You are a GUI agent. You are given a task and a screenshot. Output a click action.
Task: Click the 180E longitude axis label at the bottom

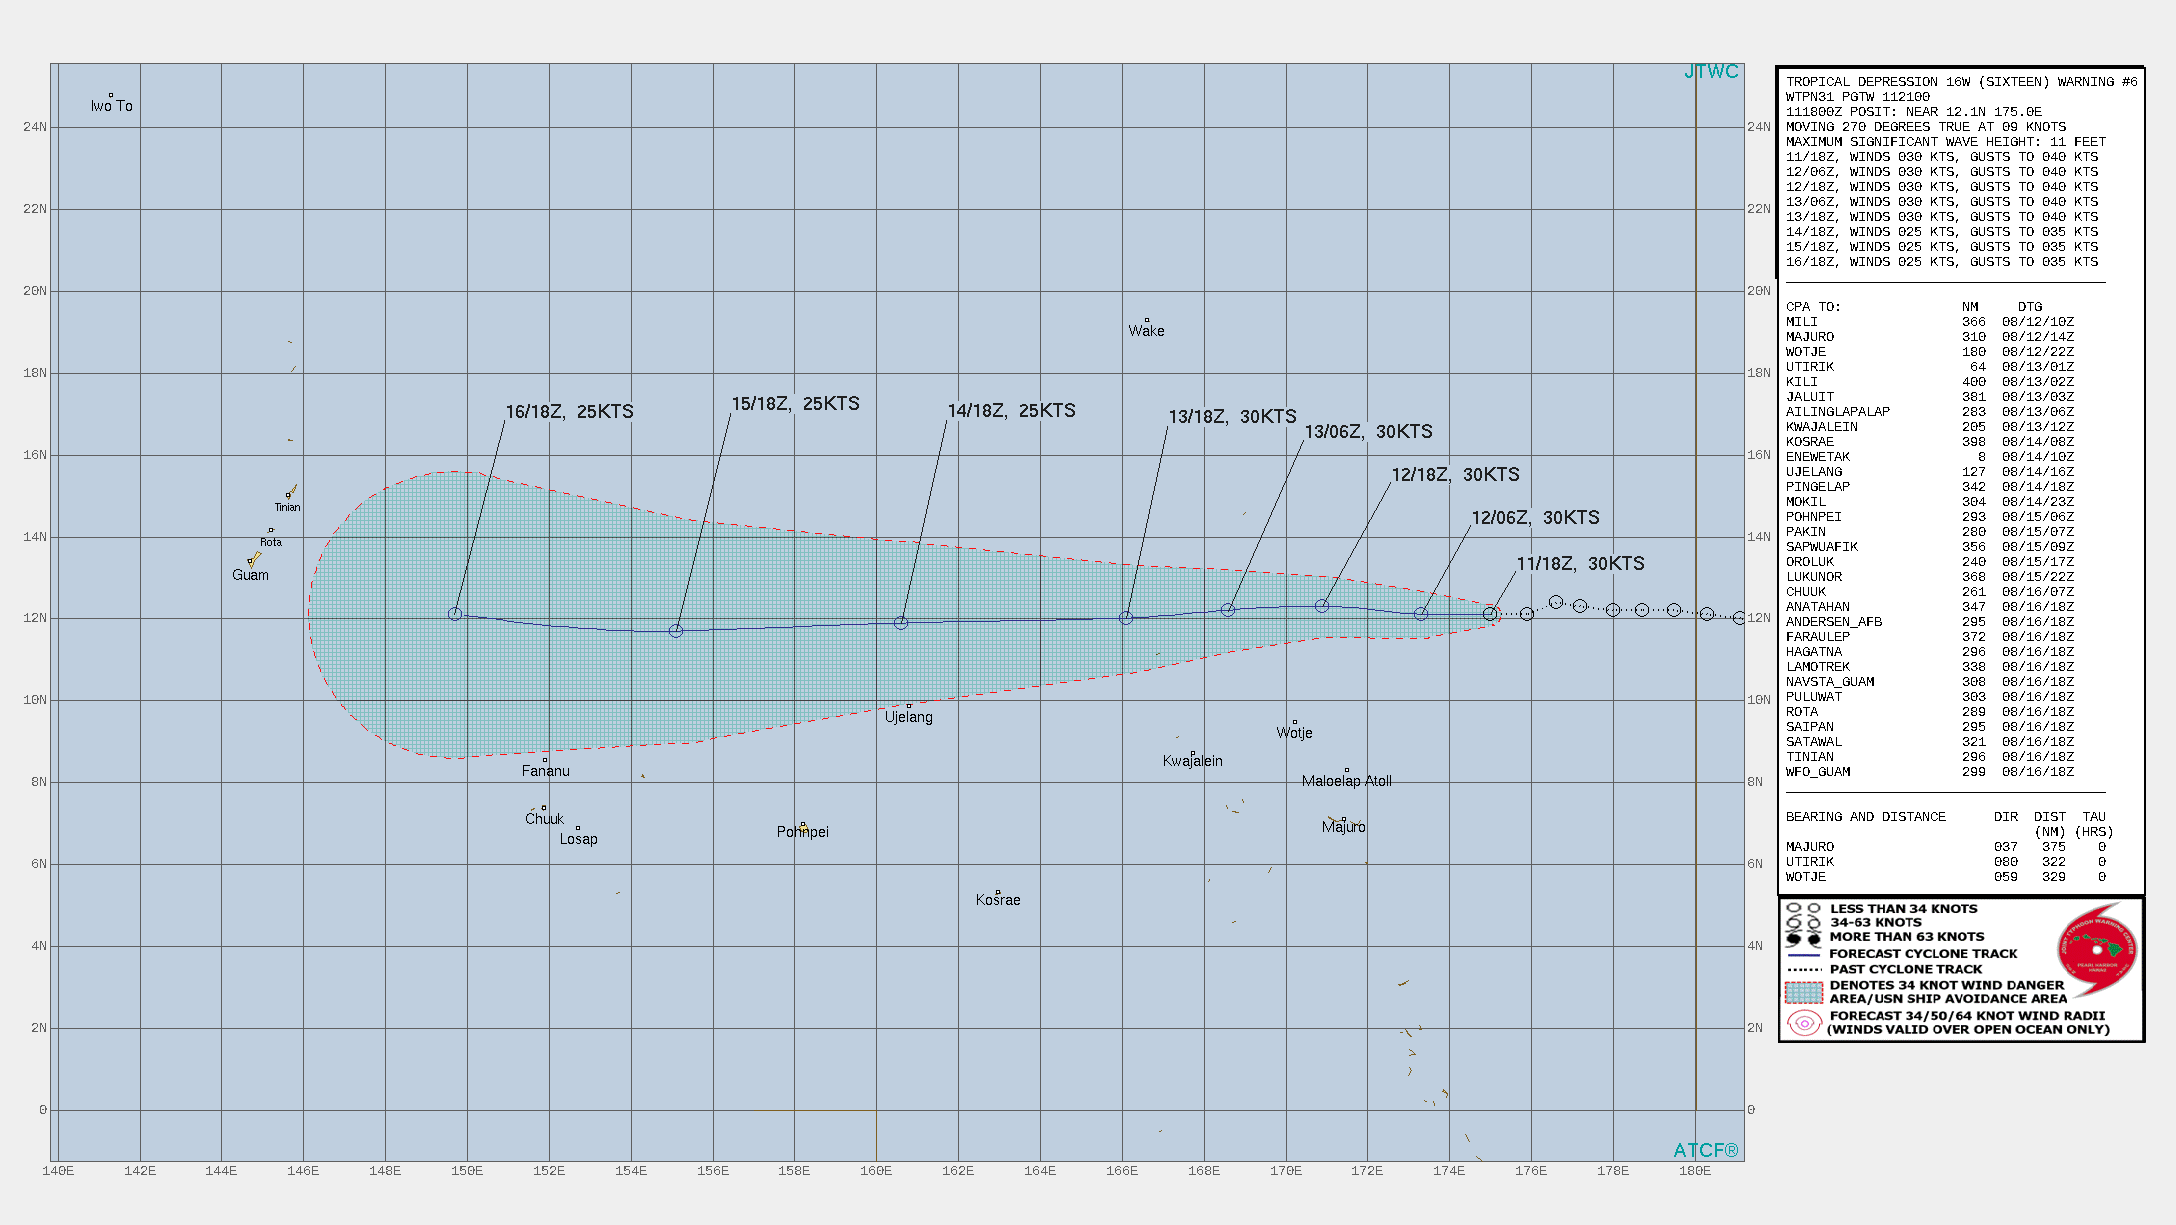click(1695, 1171)
